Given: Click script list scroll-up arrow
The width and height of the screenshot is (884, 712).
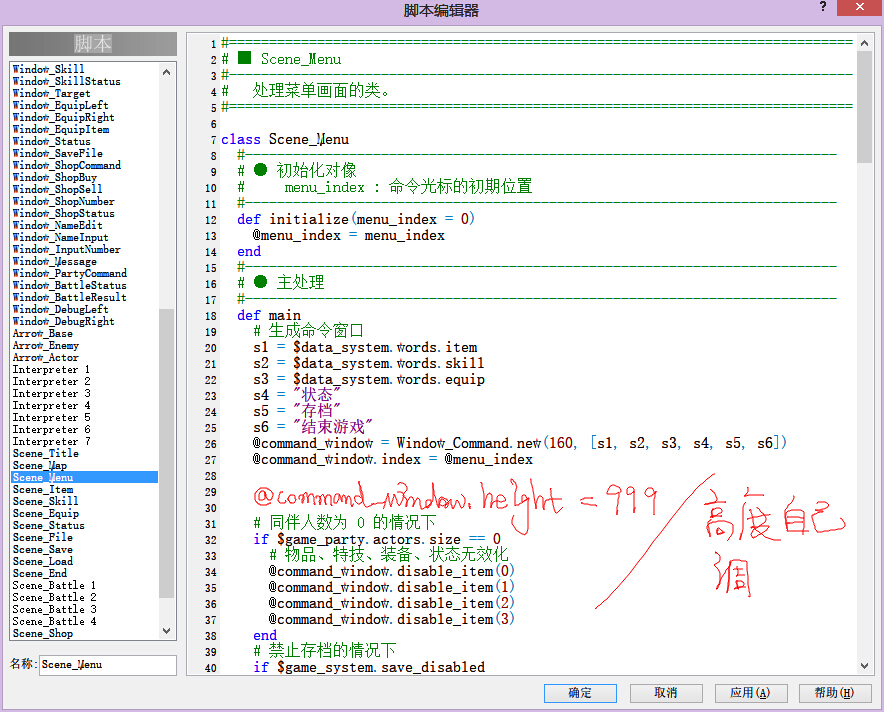Looking at the screenshot, I should pos(166,72).
